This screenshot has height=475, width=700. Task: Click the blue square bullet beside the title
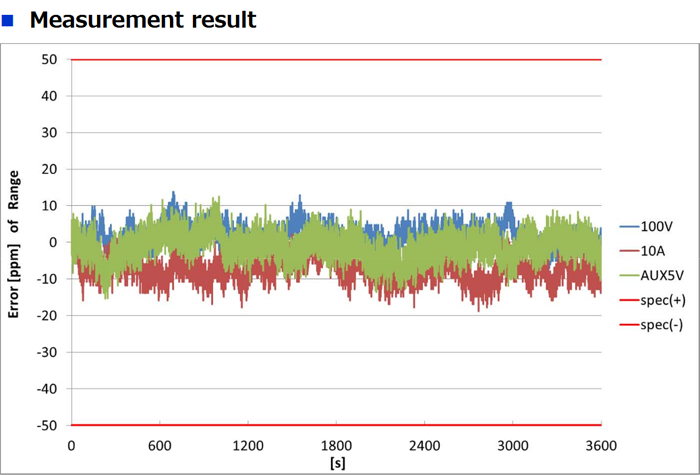(x=9, y=19)
